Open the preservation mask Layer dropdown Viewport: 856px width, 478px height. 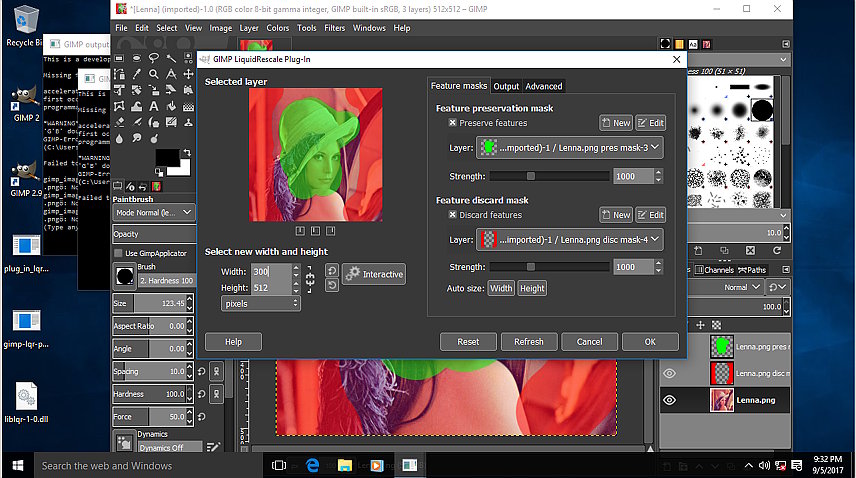[570, 147]
